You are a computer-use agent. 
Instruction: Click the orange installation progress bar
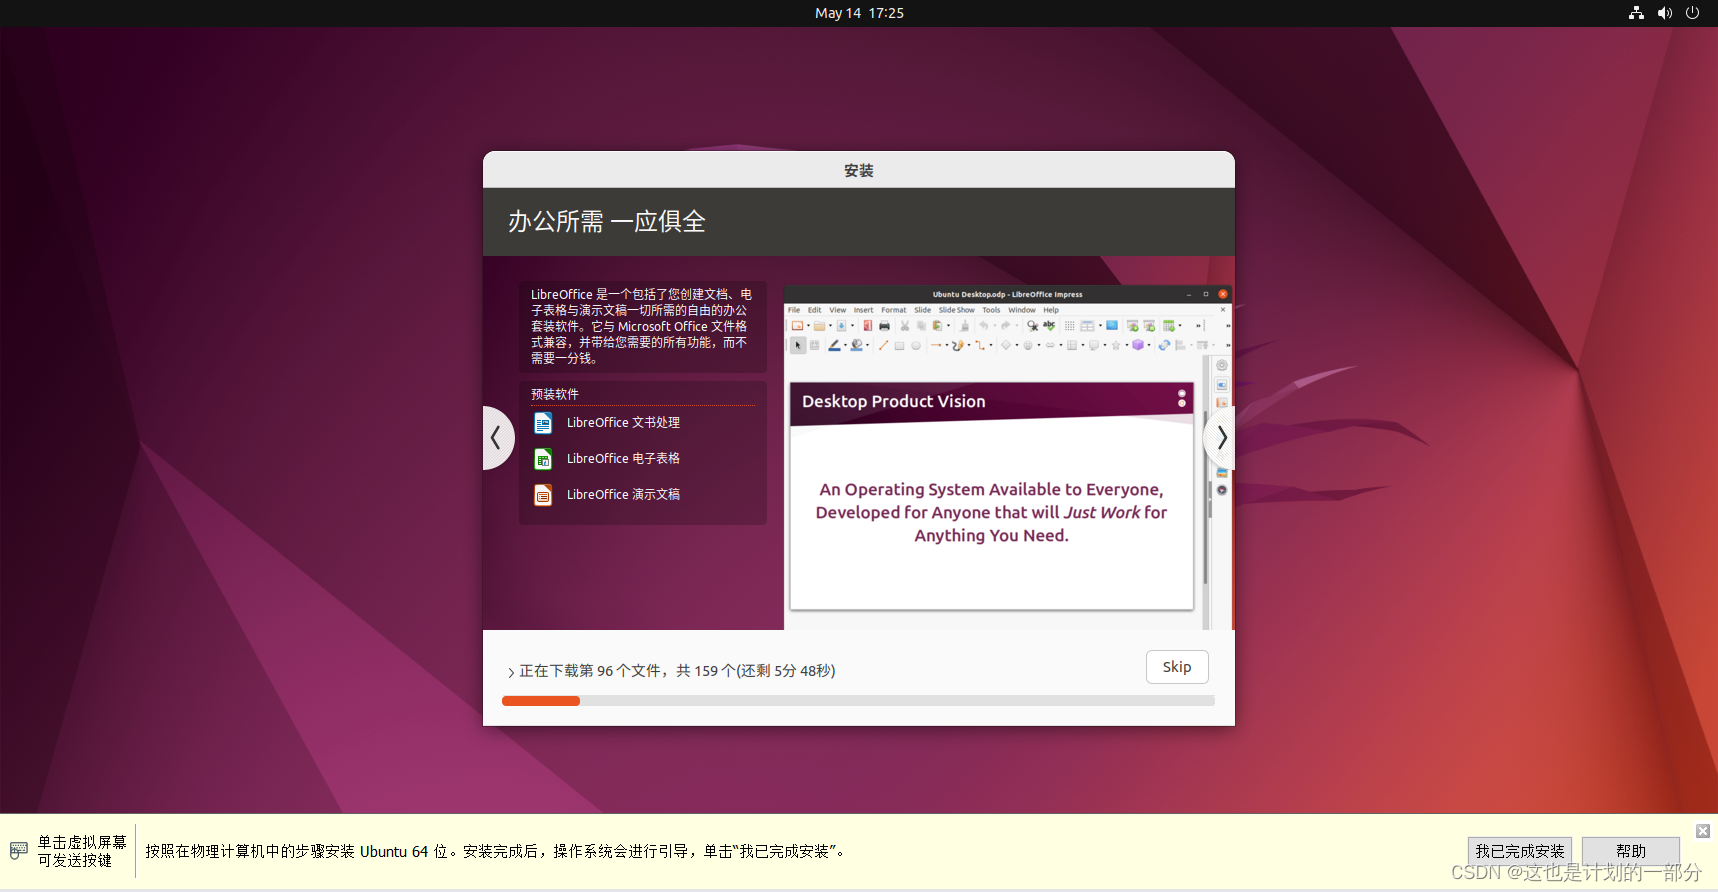[x=858, y=701]
